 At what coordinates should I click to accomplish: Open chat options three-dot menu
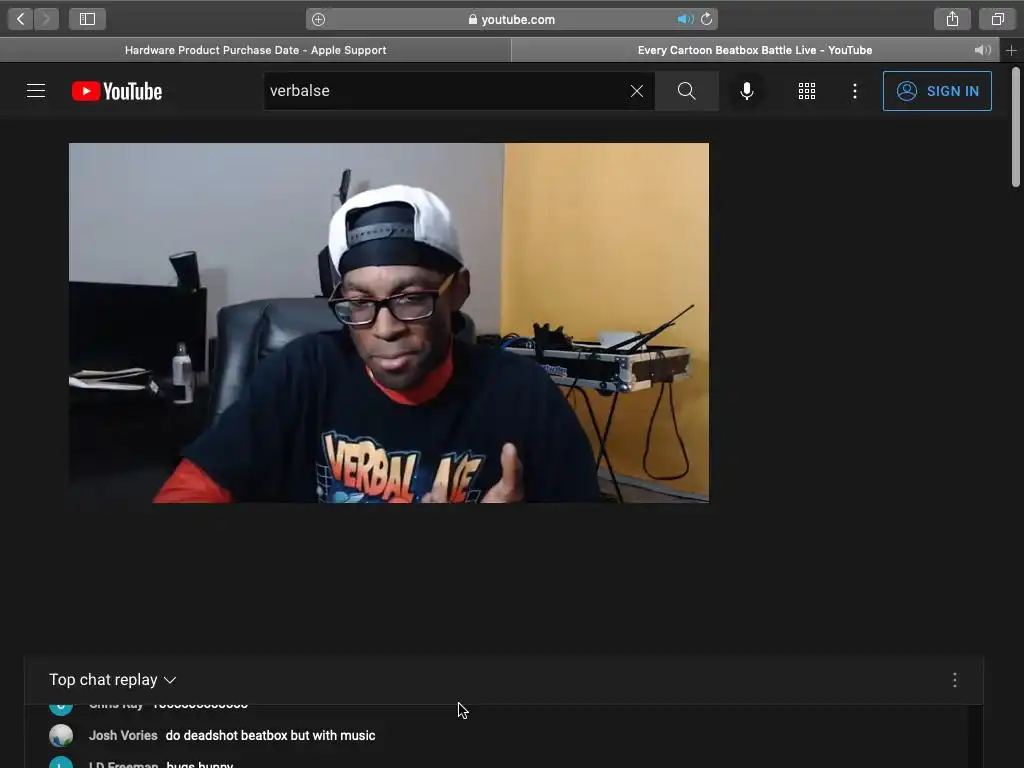click(955, 680)
